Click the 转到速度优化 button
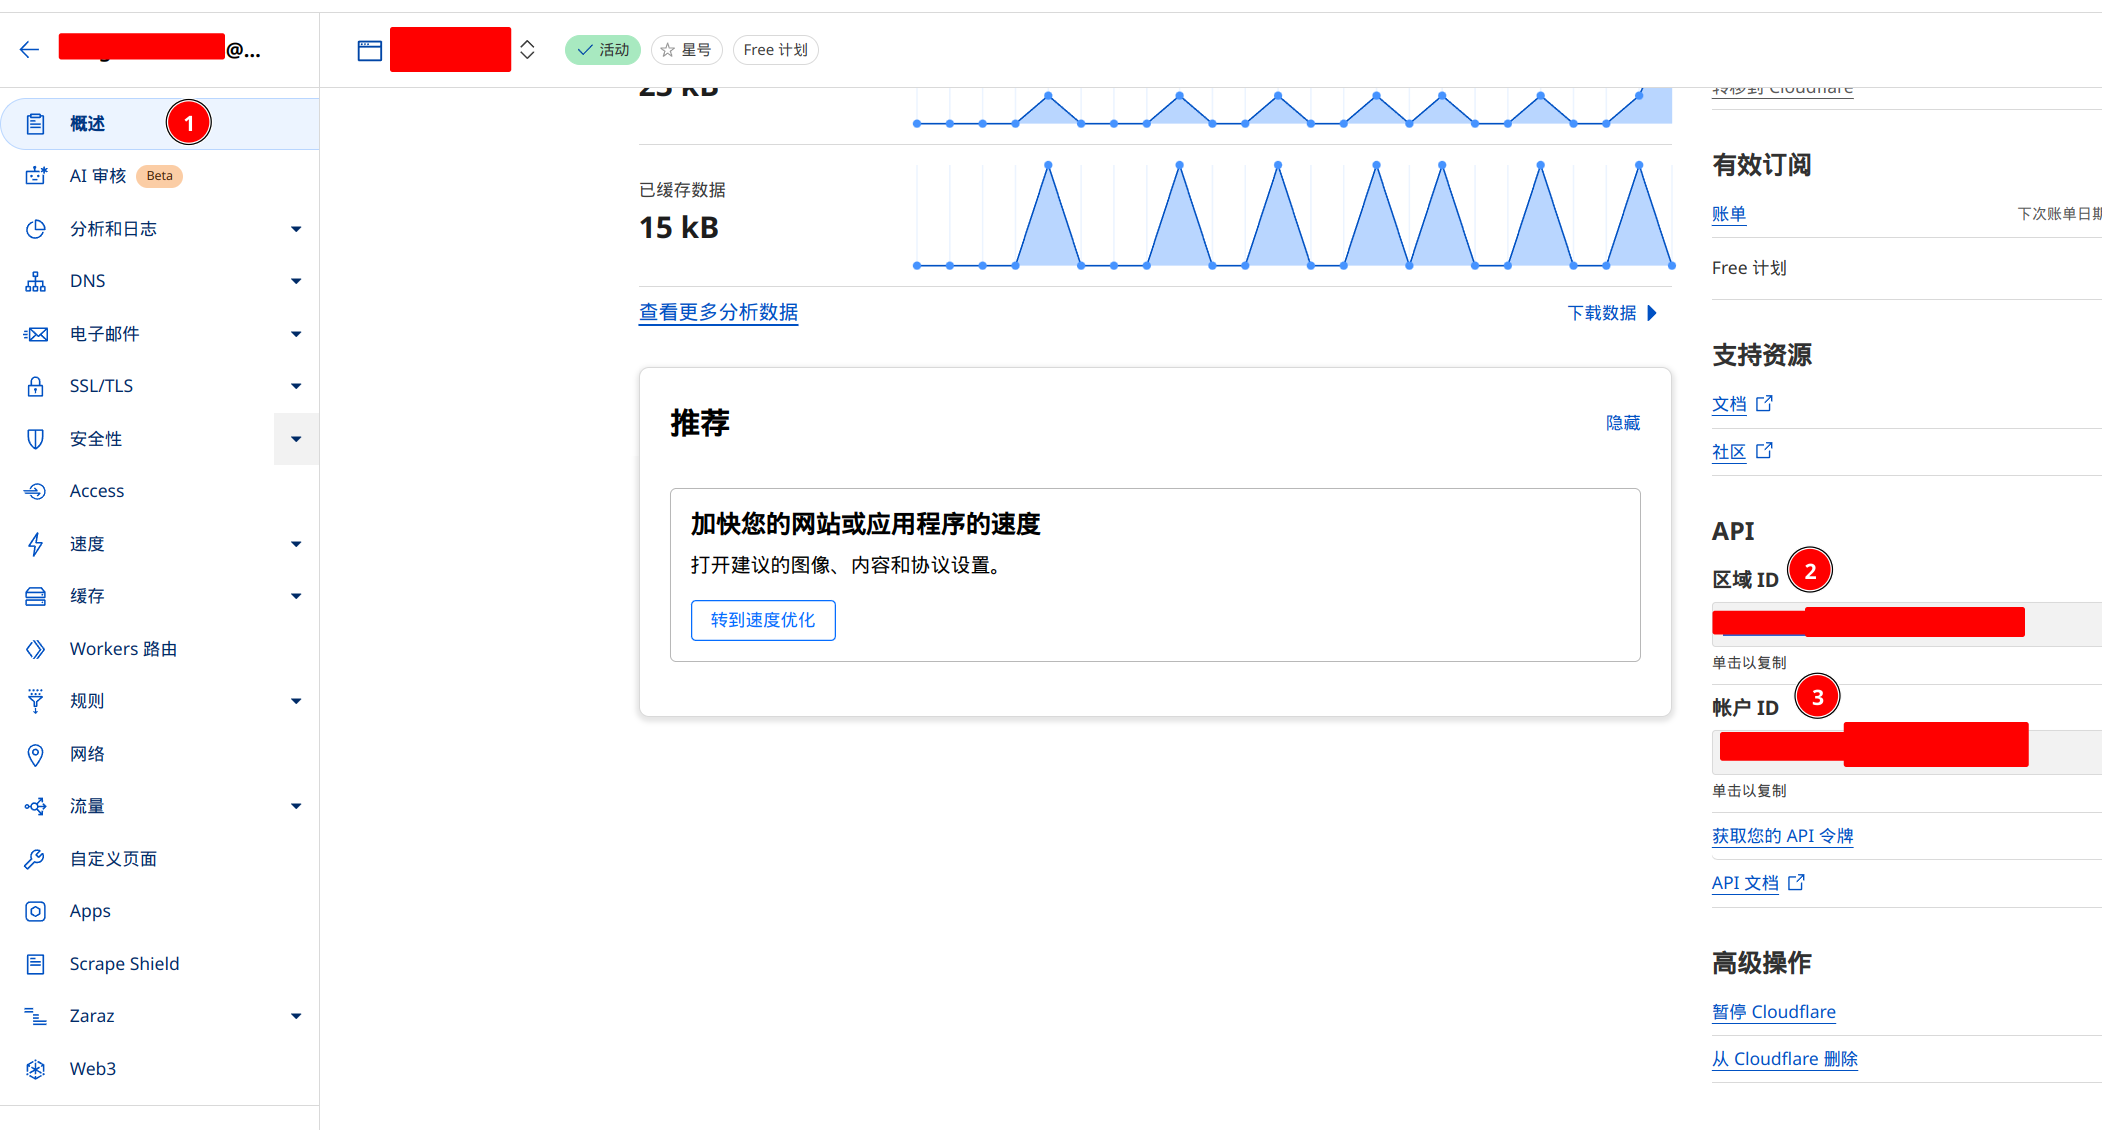 point(763,620)
